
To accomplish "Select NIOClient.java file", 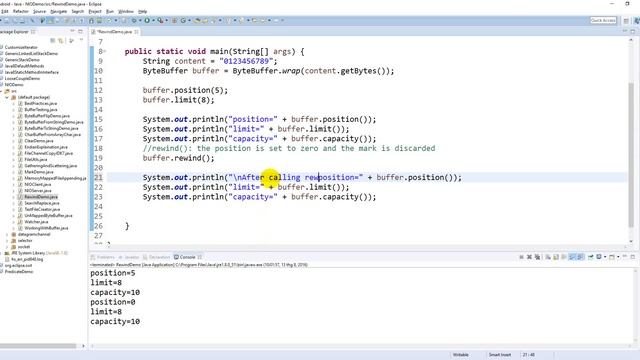I will click(38, 184).
